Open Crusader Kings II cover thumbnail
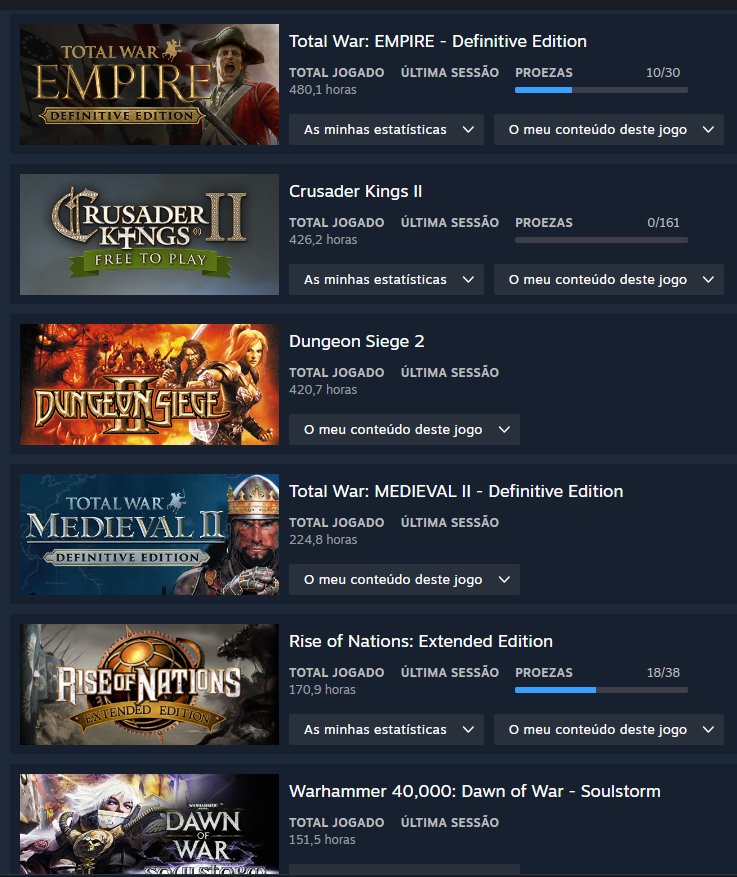 [x=149, y=234]
